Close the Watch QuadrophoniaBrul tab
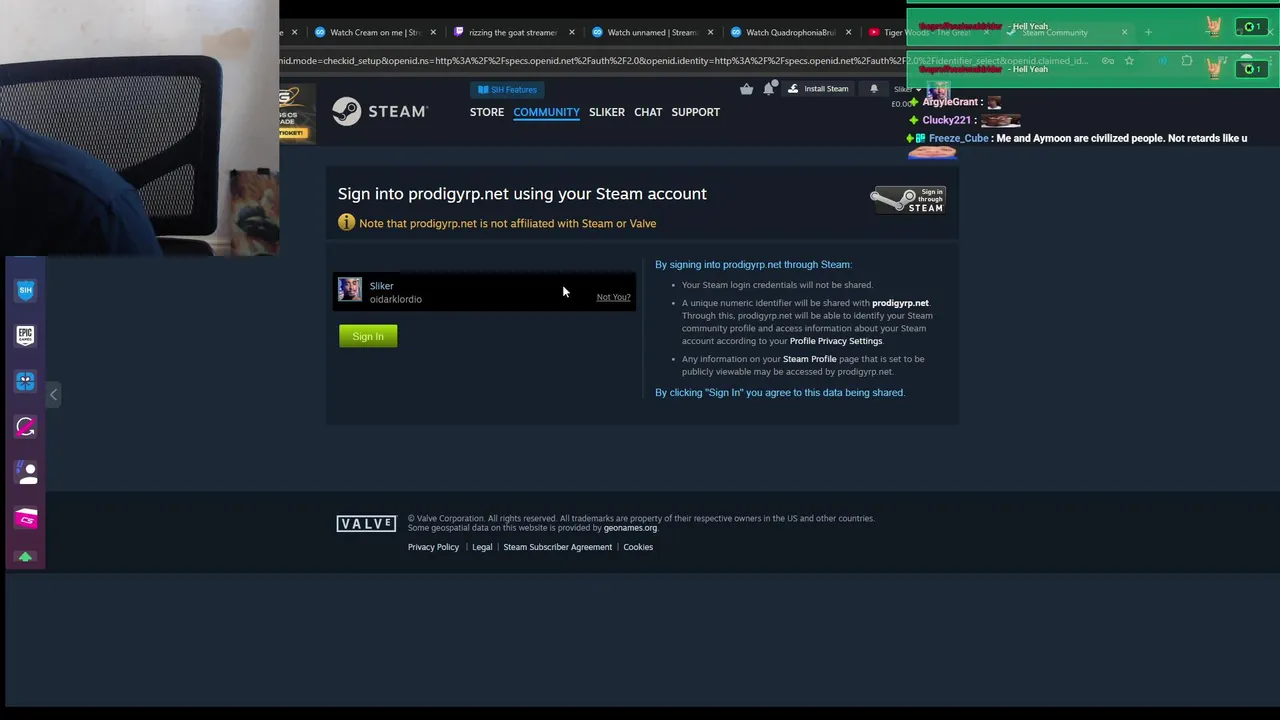This screenshot has height=720, width=1280. coord(848,32)
